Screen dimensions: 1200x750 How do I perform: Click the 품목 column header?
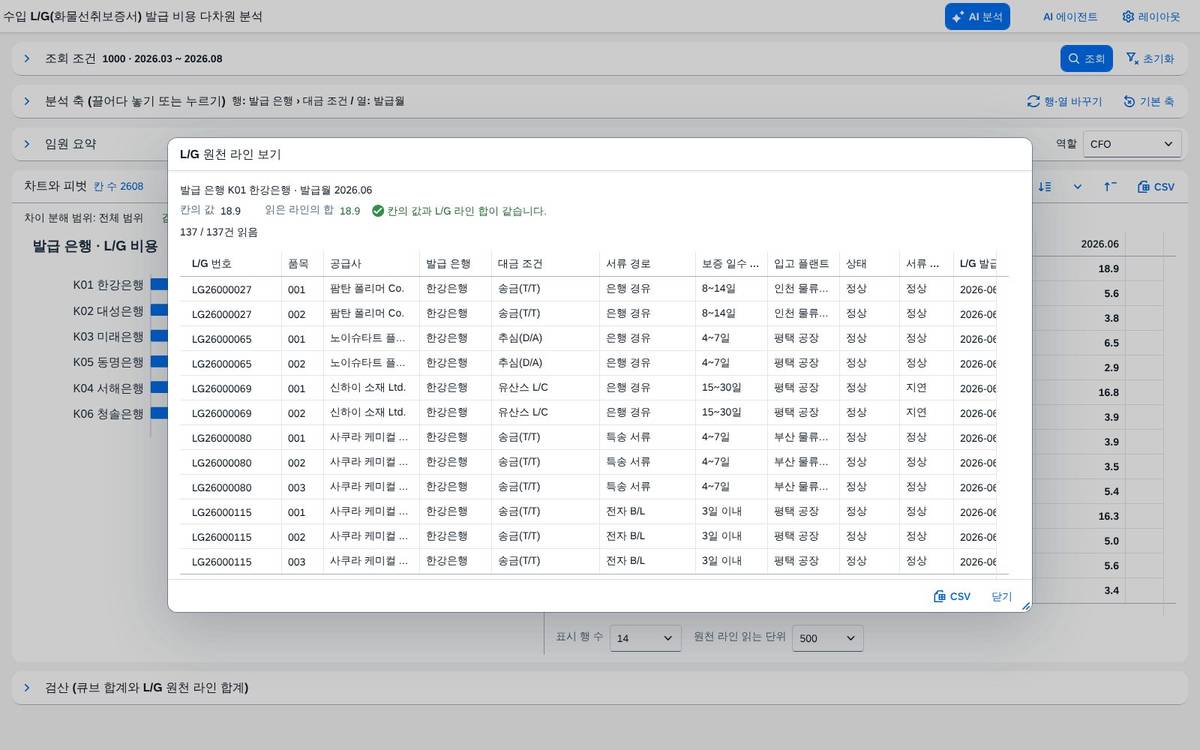(302, 263)
